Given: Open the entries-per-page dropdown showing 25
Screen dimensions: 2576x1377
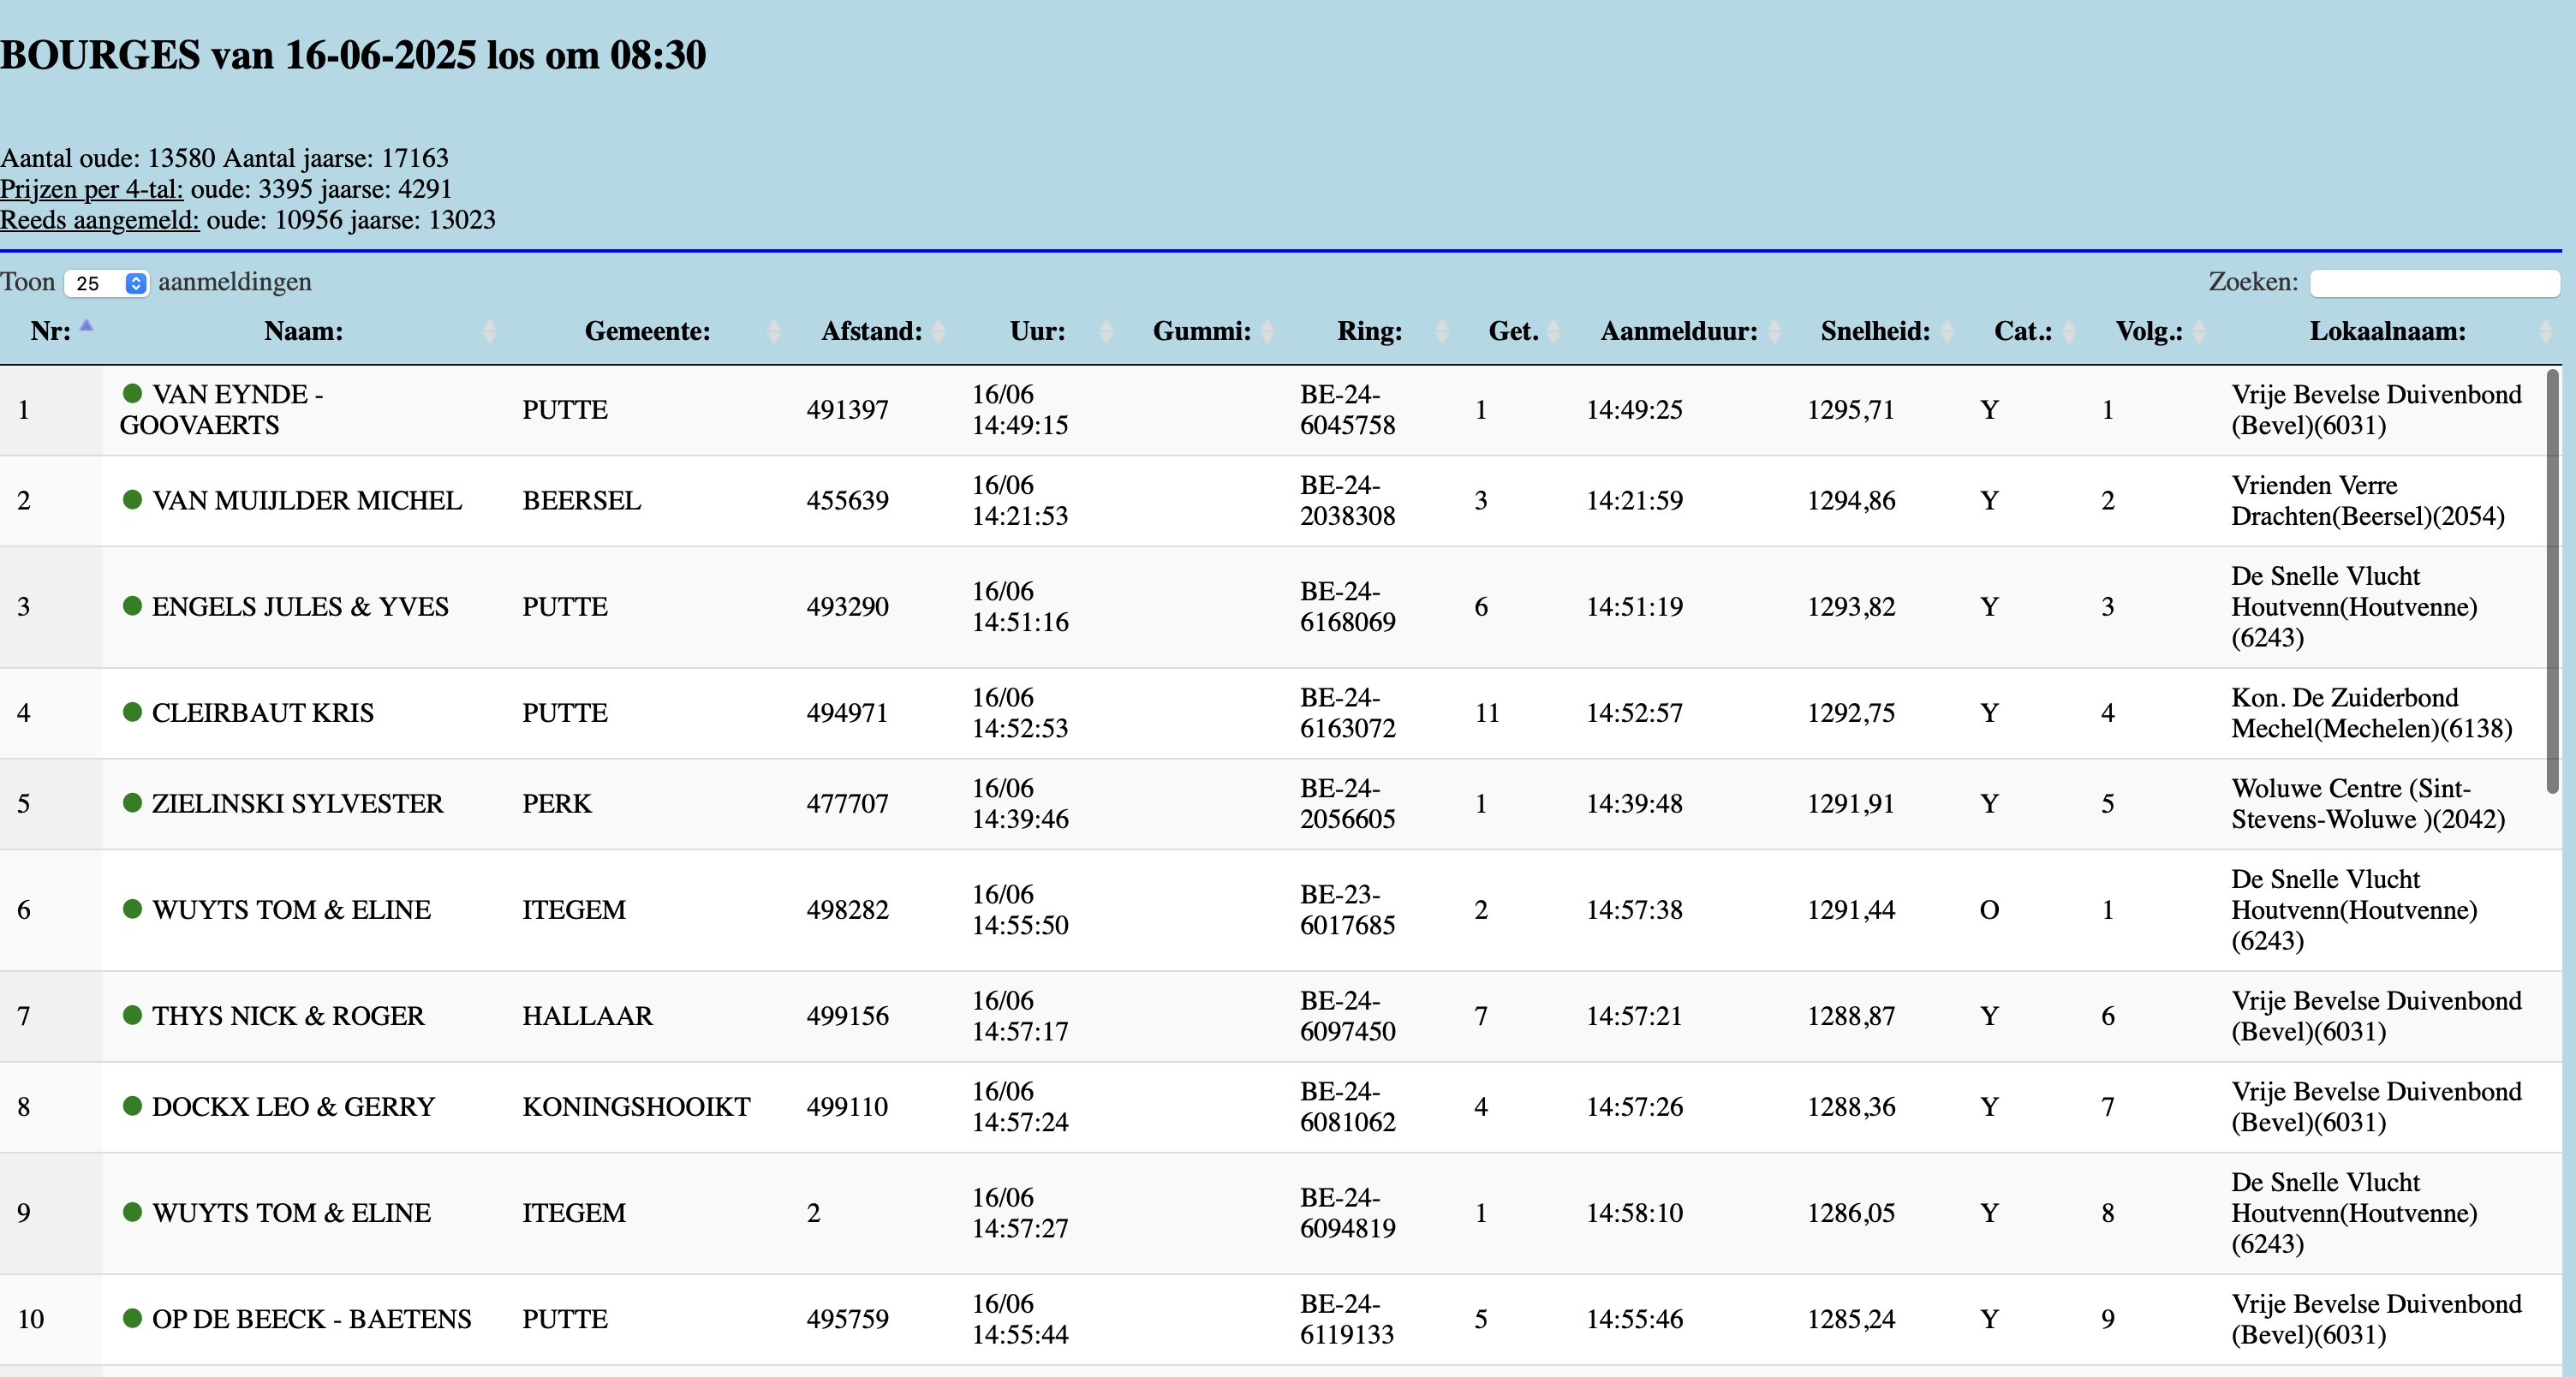Looking at the screenshot, I should click(106, 283).
